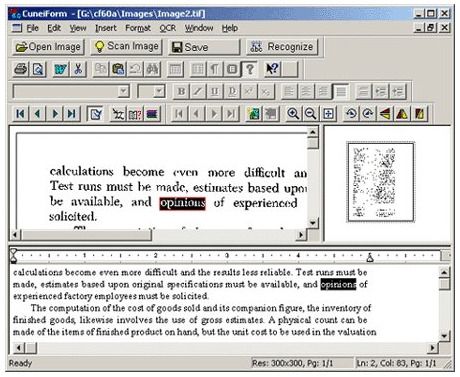The height and width of the screenshot is (377, 460).
Task: Click the green image layout icon
Action: (254, 114)
